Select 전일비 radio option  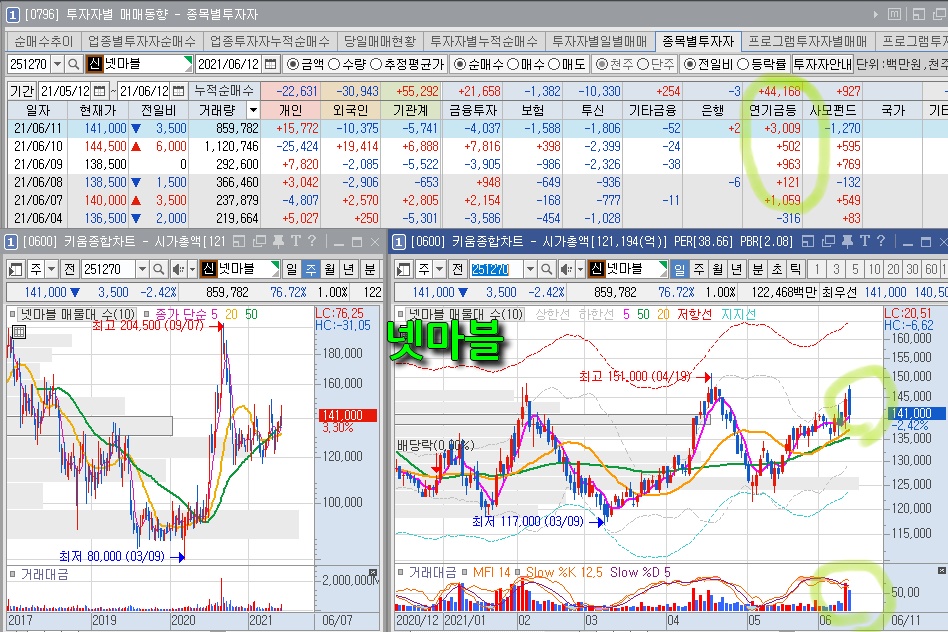tap(690, 64)
